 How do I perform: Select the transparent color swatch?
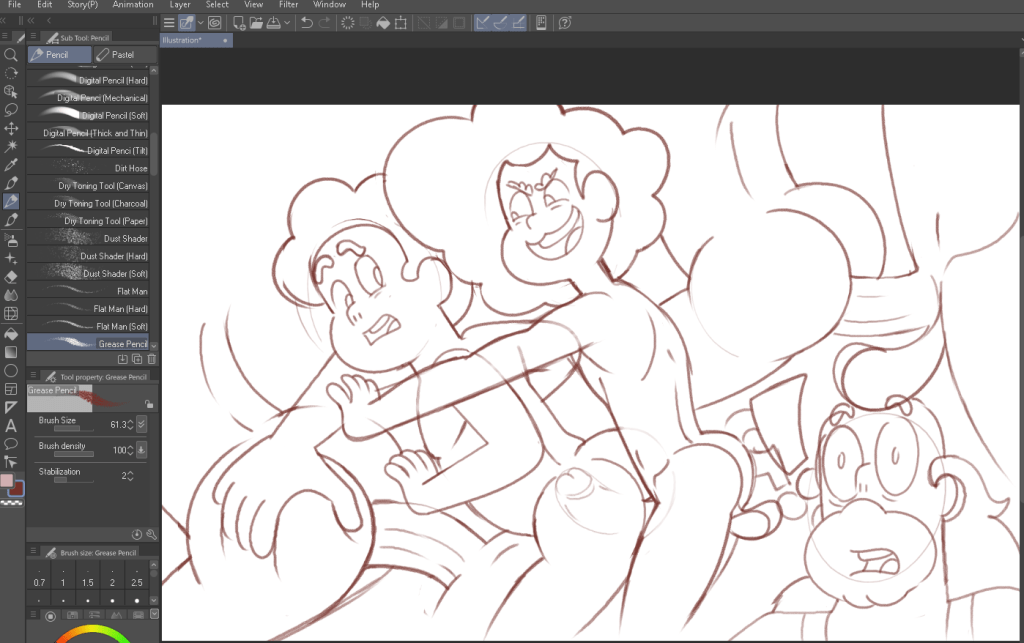pos(12,504)
